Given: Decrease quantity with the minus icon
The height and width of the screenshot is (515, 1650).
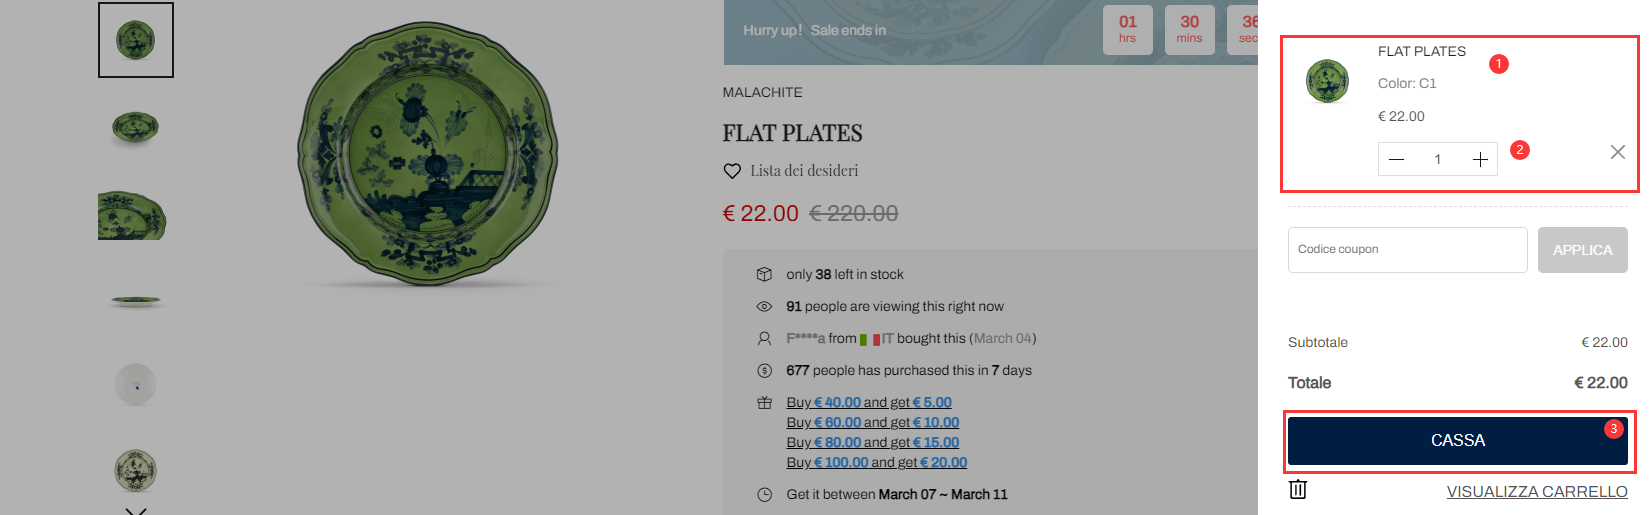Looking at the screenshot, I should click(x=1397, y=160).
